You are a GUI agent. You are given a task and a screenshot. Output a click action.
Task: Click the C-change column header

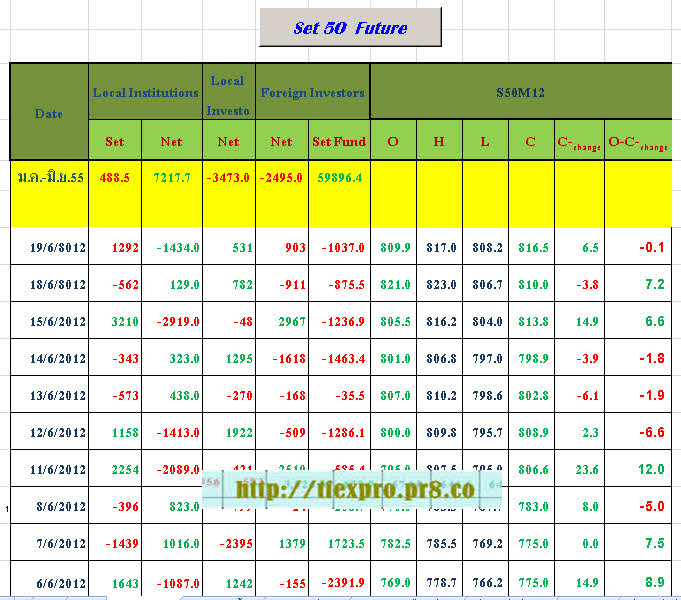[x=578, y=142]
